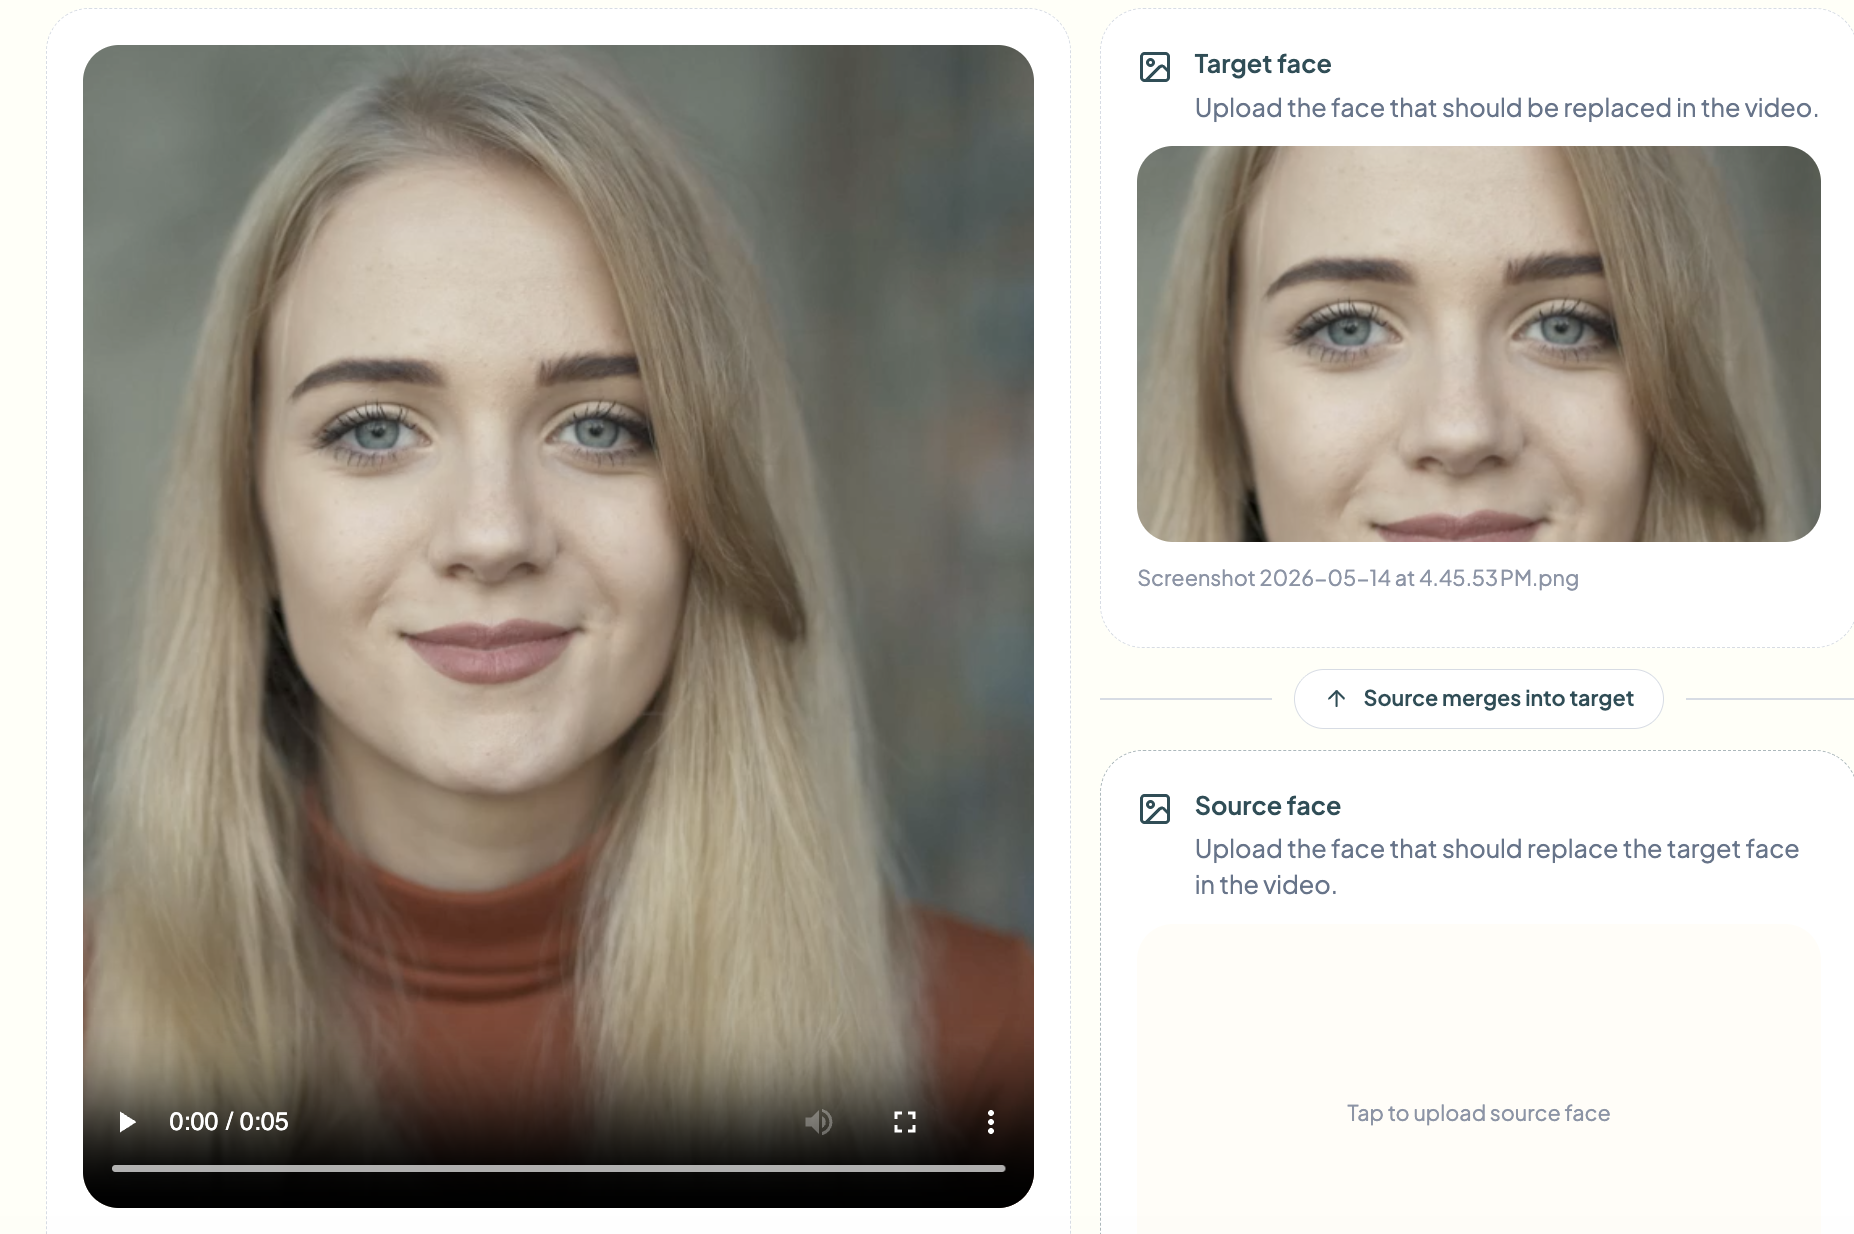
Task: Click the video progress bar
Action: tap(558, 1168)
